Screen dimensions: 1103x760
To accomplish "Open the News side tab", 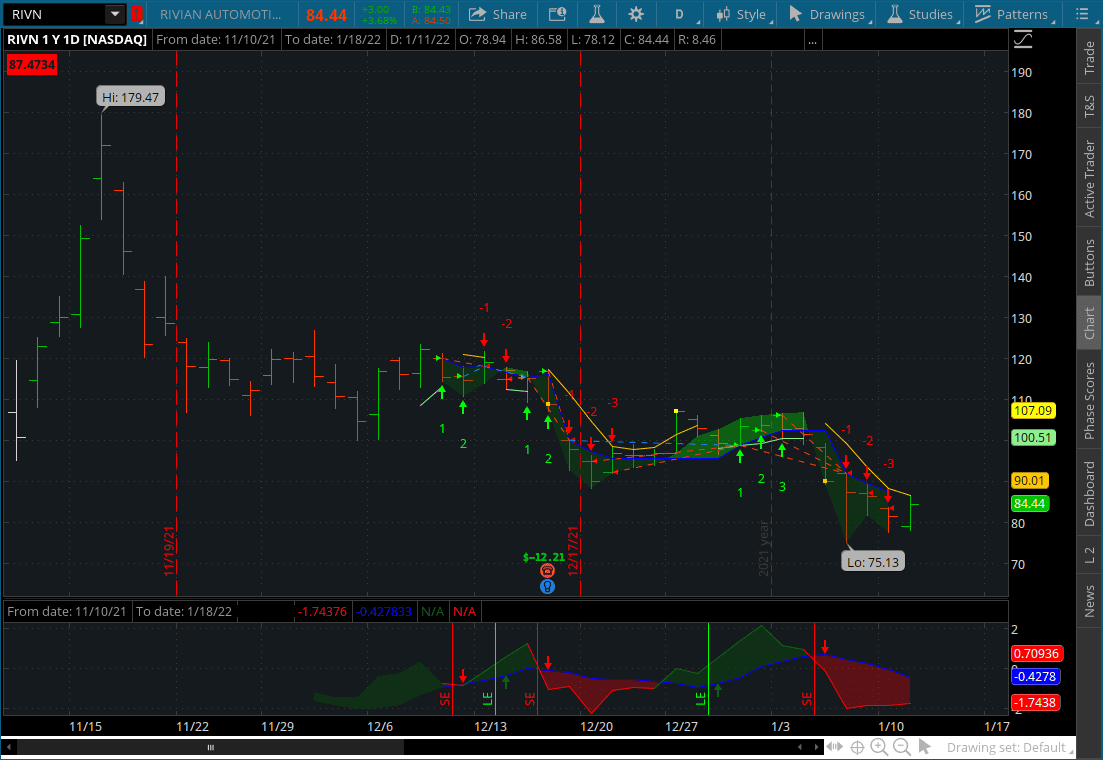I will (1090, 600).
